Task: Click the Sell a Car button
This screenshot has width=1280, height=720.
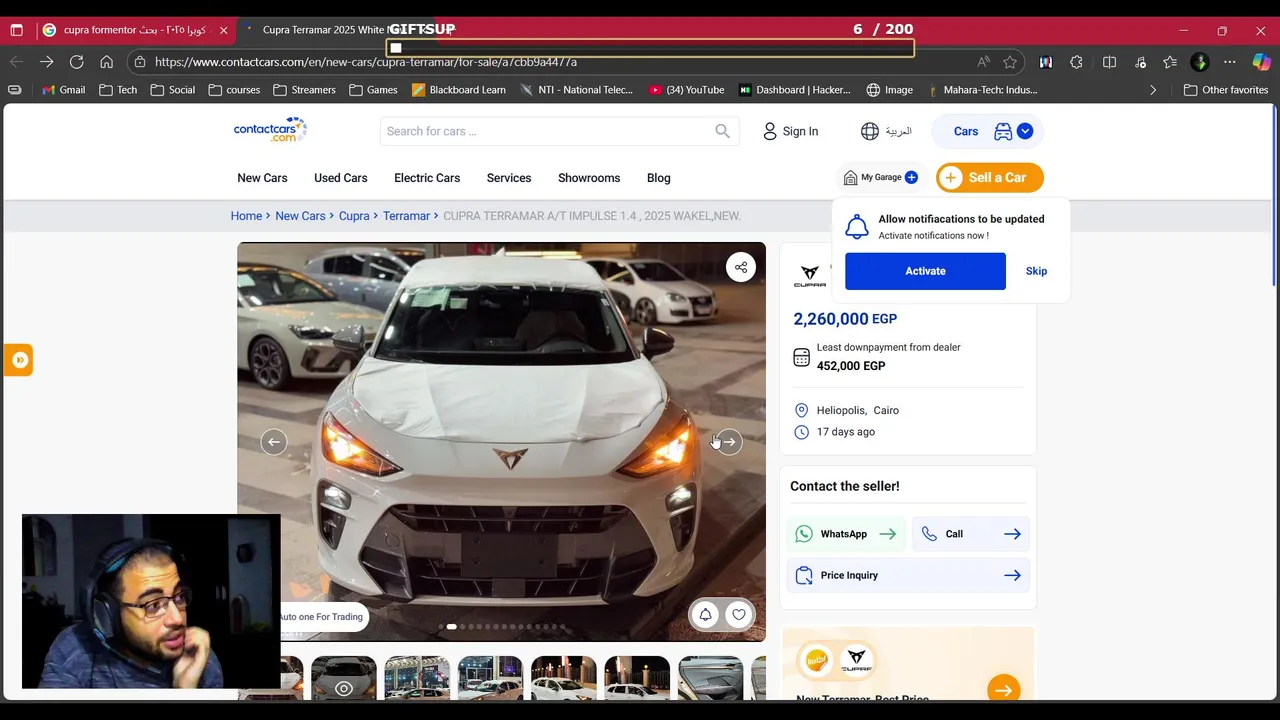Action: (990, 178)
